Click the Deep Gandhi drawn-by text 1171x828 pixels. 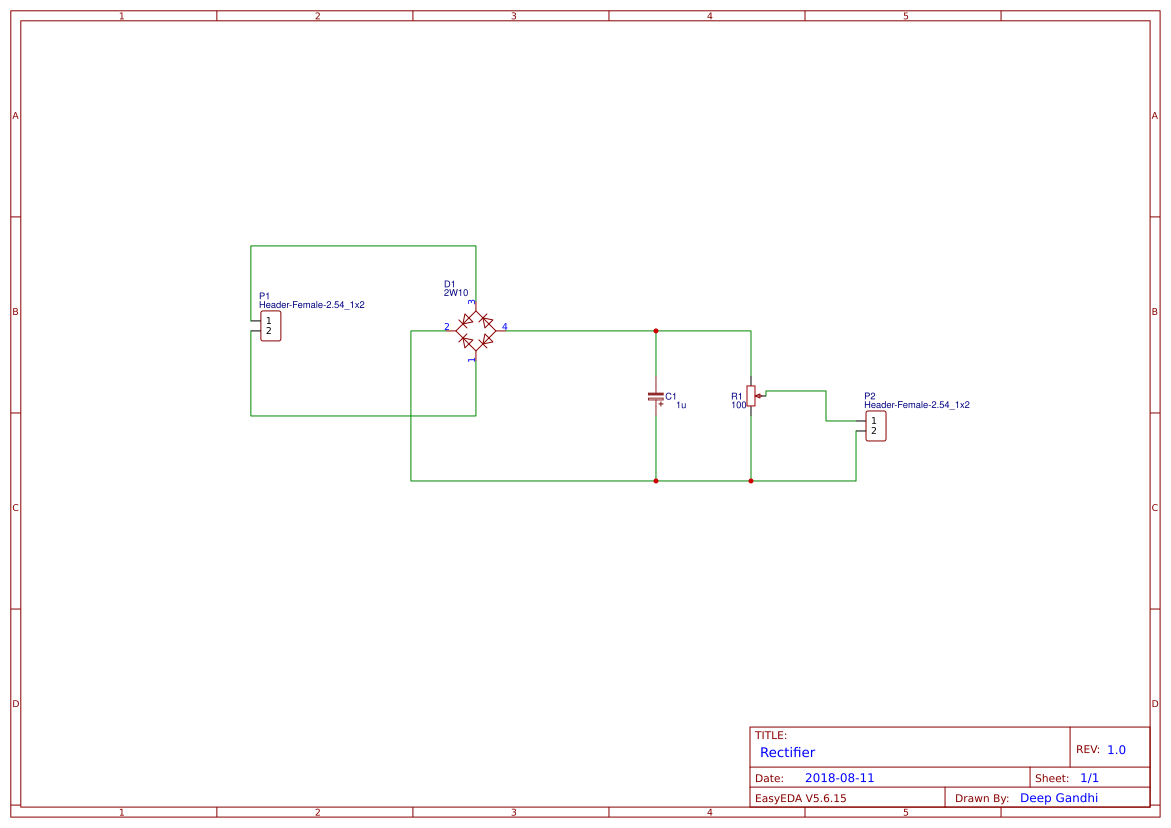[x=1059, y=797]
